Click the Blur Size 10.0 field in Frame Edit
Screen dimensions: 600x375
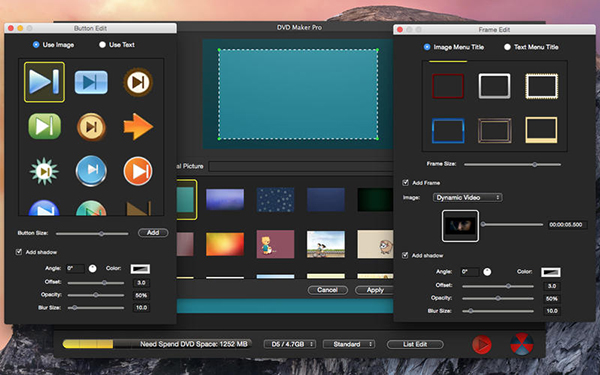click(552, 311)
